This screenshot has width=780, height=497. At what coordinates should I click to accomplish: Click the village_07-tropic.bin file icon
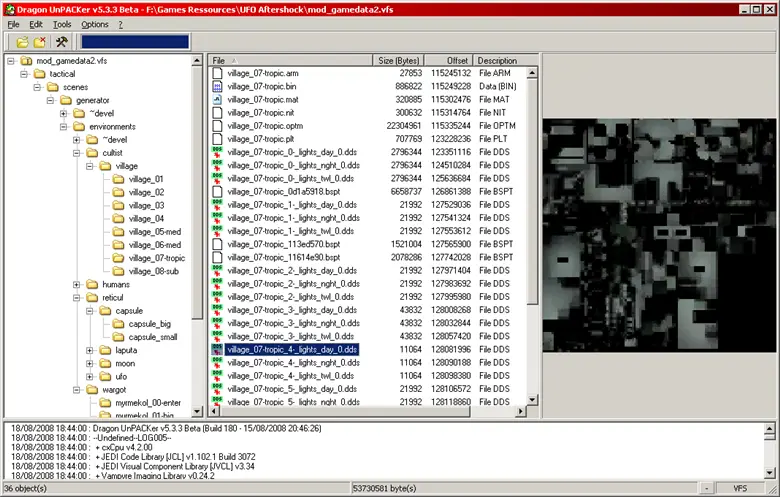pyautogui.click(x=218, y=87)
